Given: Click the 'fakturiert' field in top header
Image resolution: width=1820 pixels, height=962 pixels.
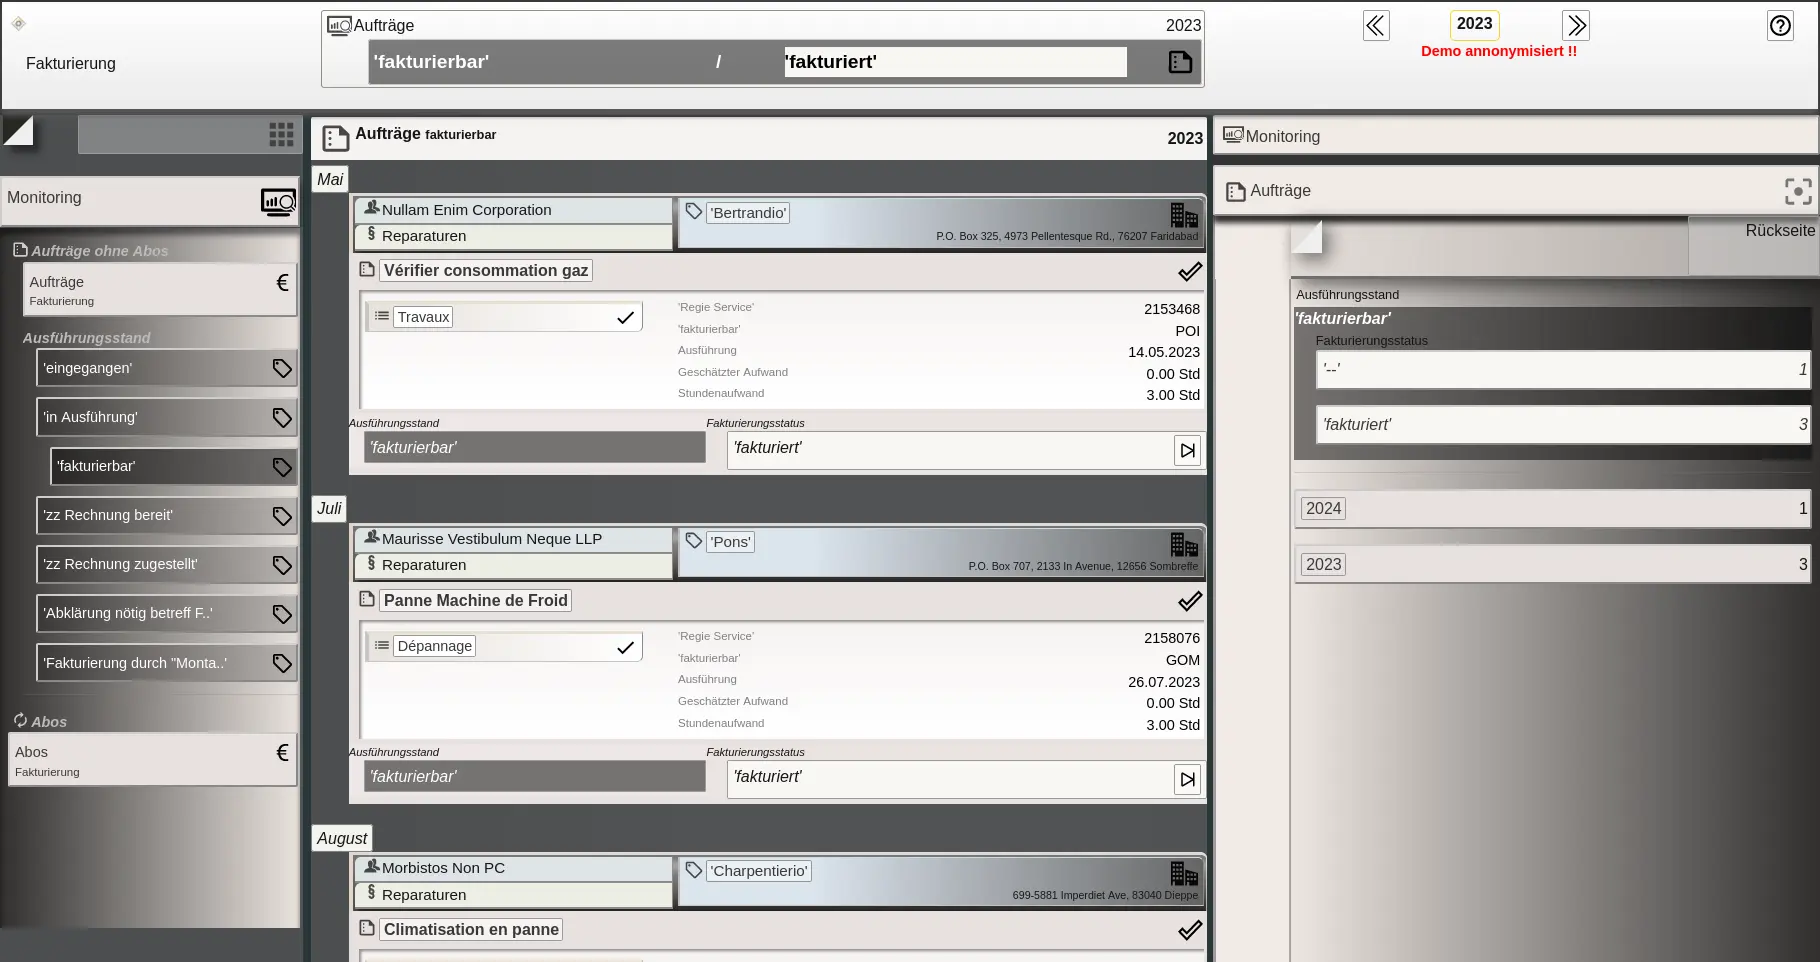Looking at the screenshot, I should coord(955,62).
